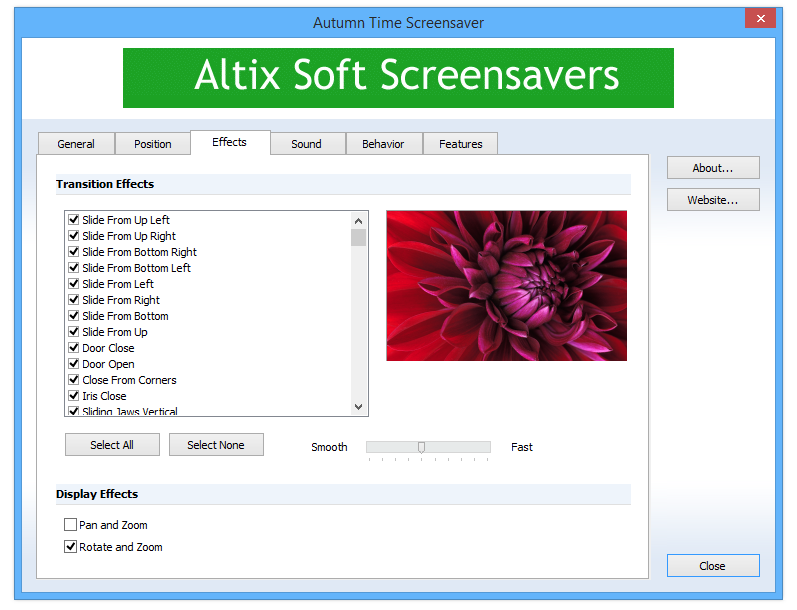This screenshot has width=797, height=610.
Task: Open the About dialog
Action: pyautogui.click(x=713, y=168)
